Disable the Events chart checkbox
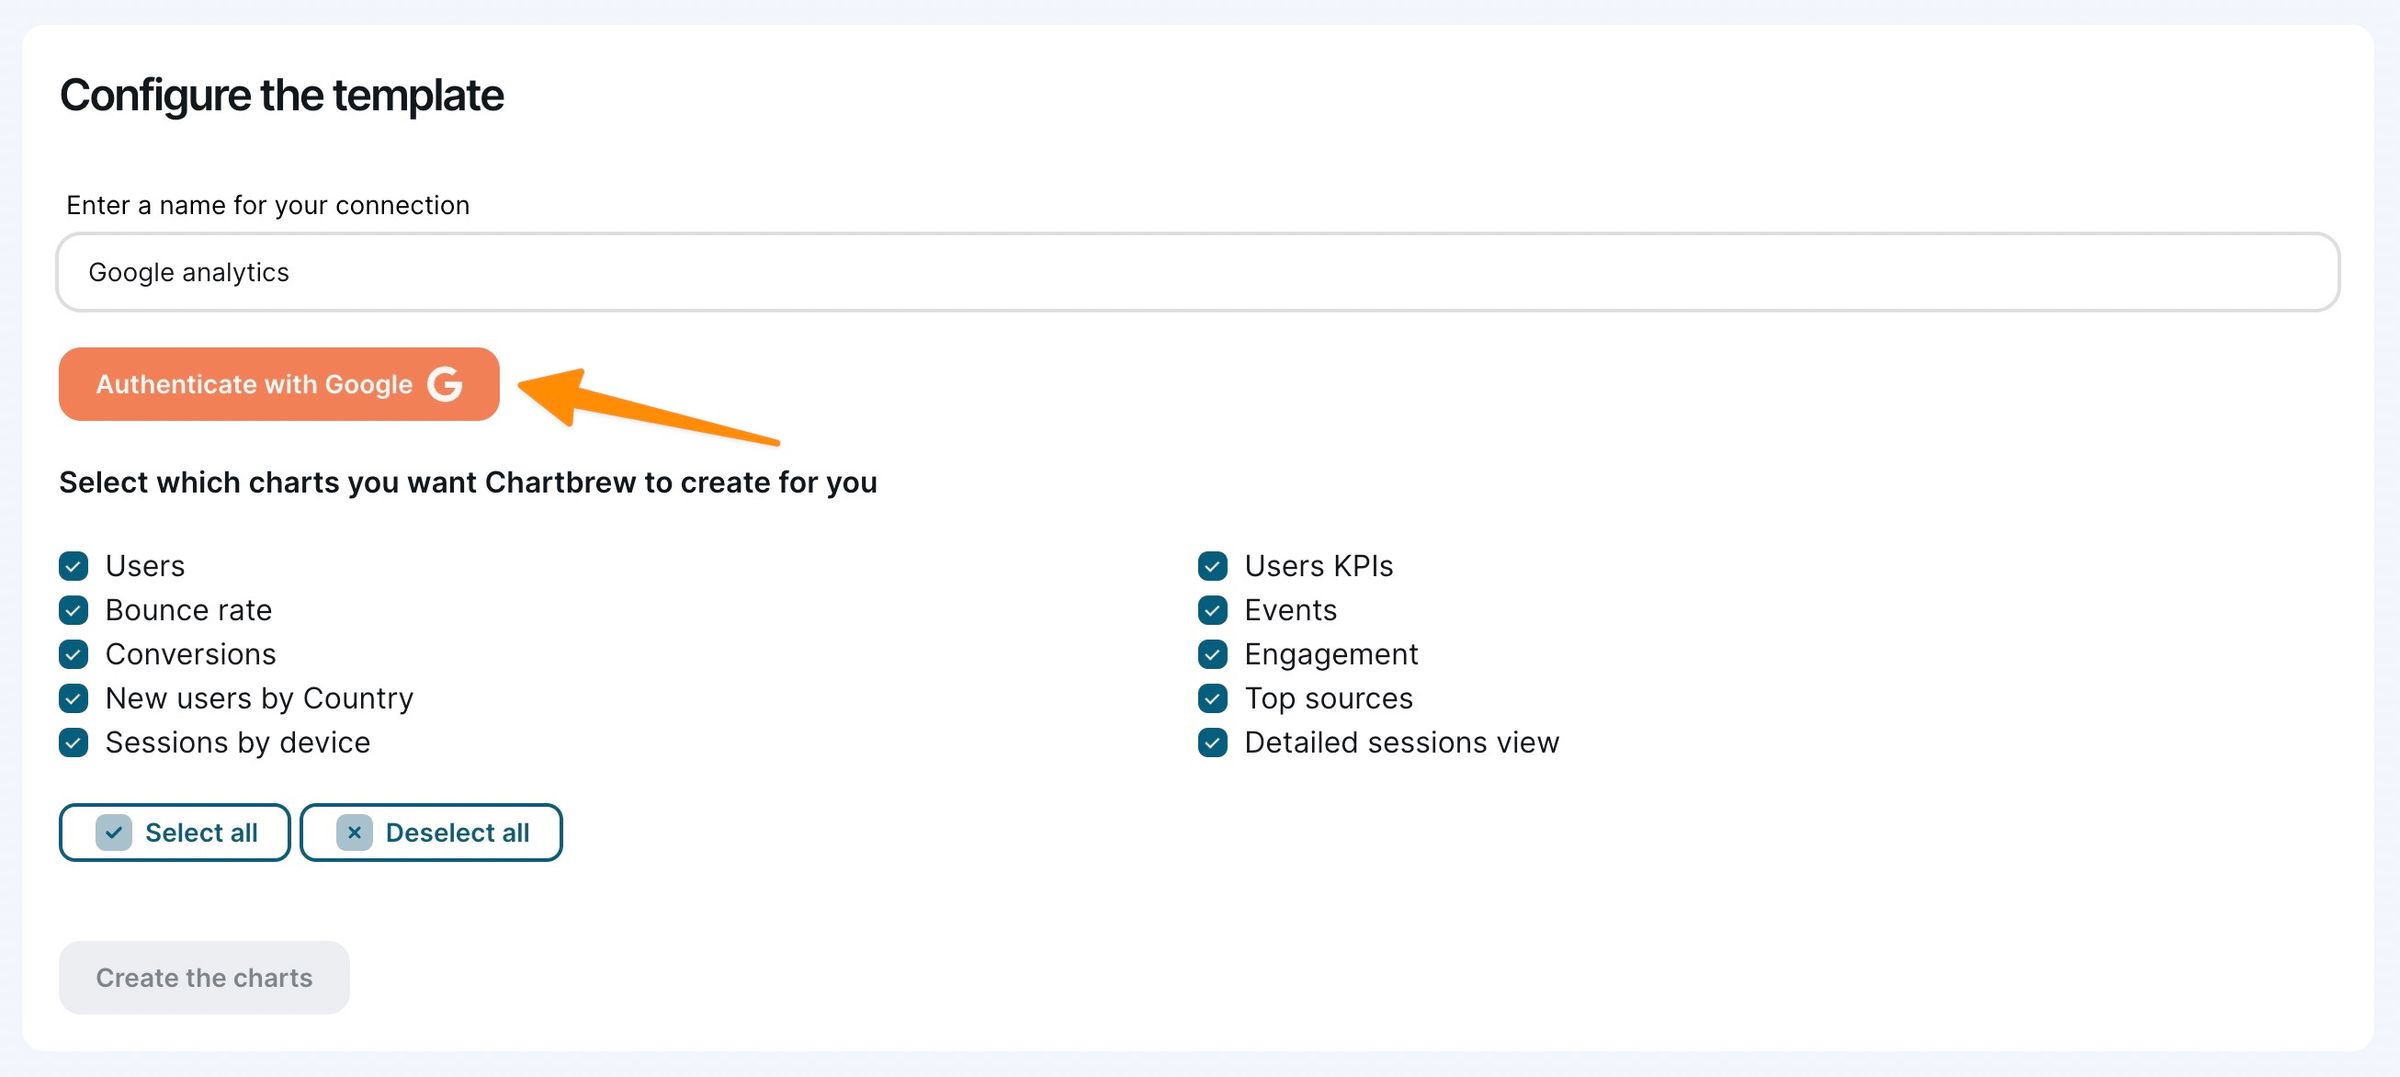The width and height of the screenshot is (2400, 1077). coord(1212,610)
